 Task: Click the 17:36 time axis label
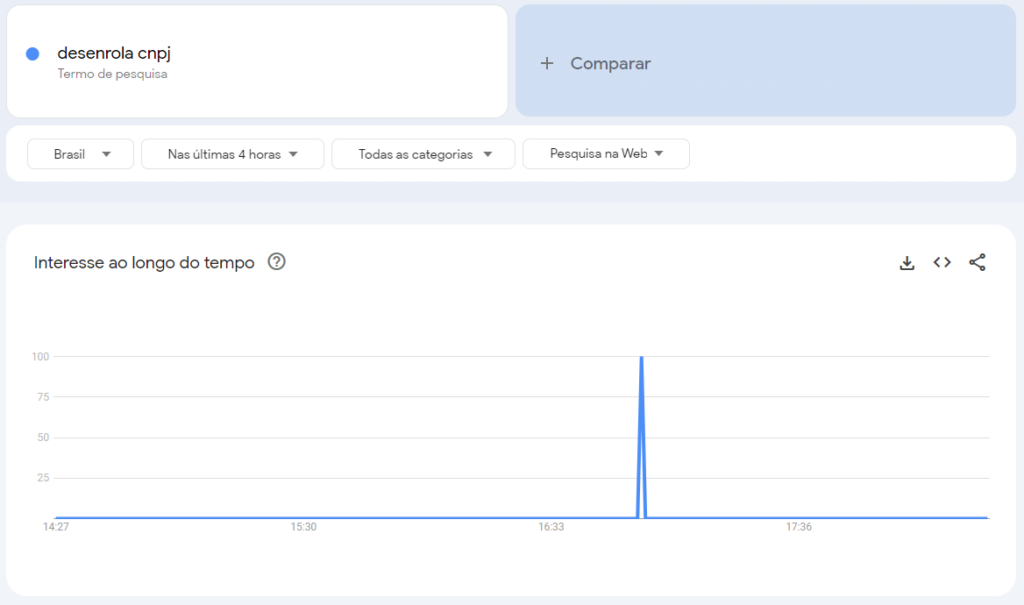[799, 527]
